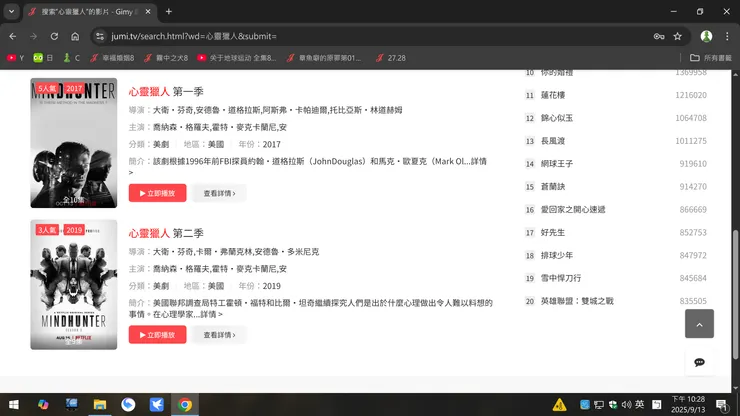Play 心靈獵人 第二季 with 立即播放
Screen dimensions: 740x416
click(158, 335)
